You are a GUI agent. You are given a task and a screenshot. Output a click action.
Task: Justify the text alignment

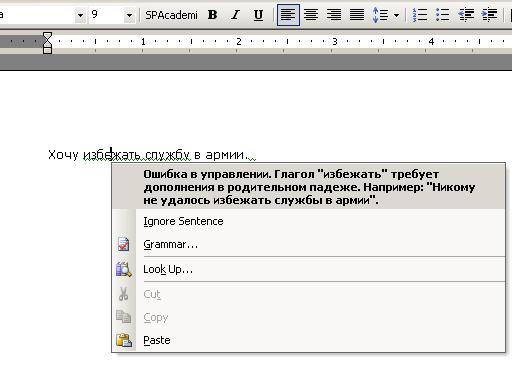[357, 15]
